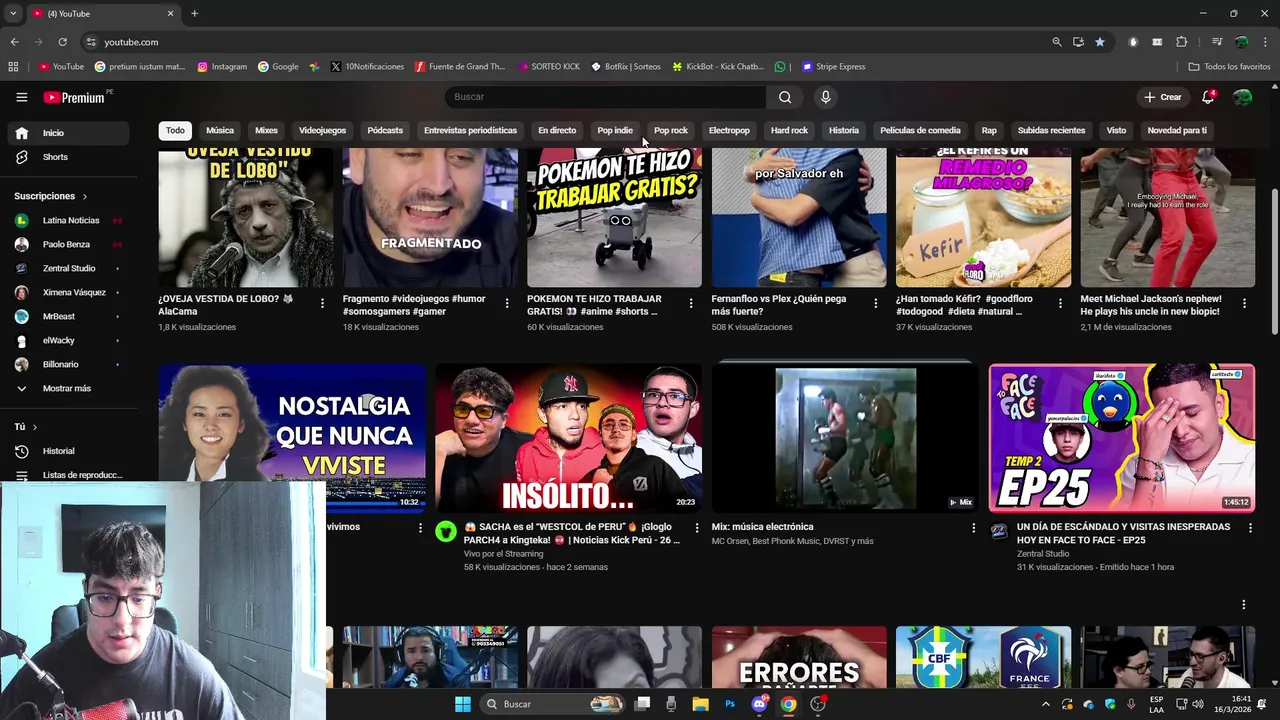Click the page vertical scrollbar

[1274, 262]
